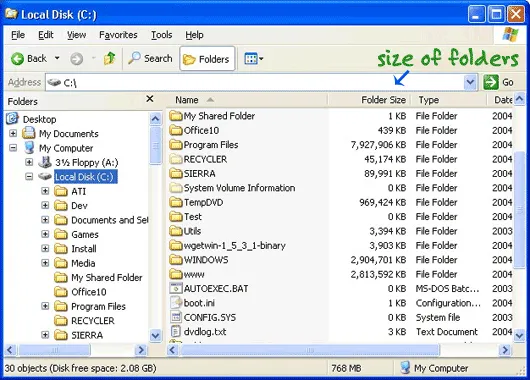Select Install folder in tree
The height and width of the screenshot is (380, 530).
tap(76, 249)
